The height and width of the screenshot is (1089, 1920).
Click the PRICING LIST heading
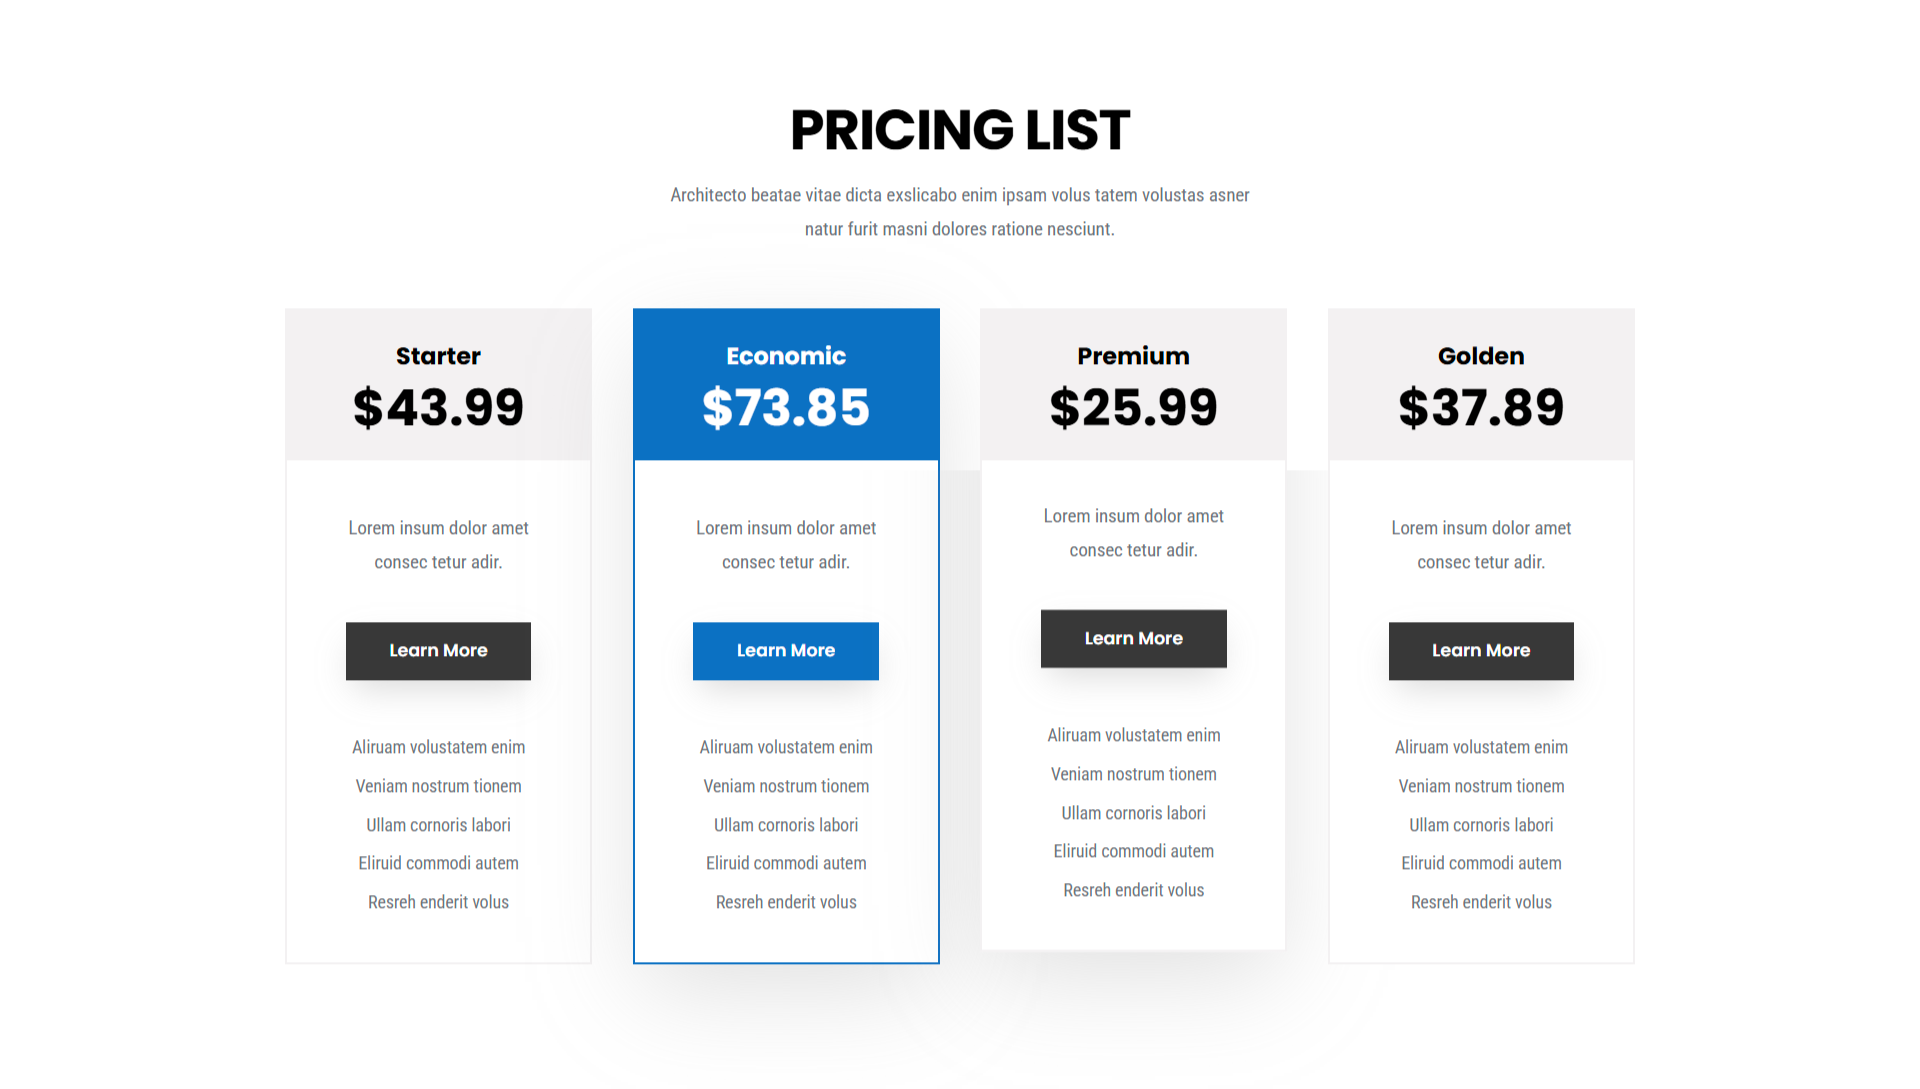click(x=960, y=130)
